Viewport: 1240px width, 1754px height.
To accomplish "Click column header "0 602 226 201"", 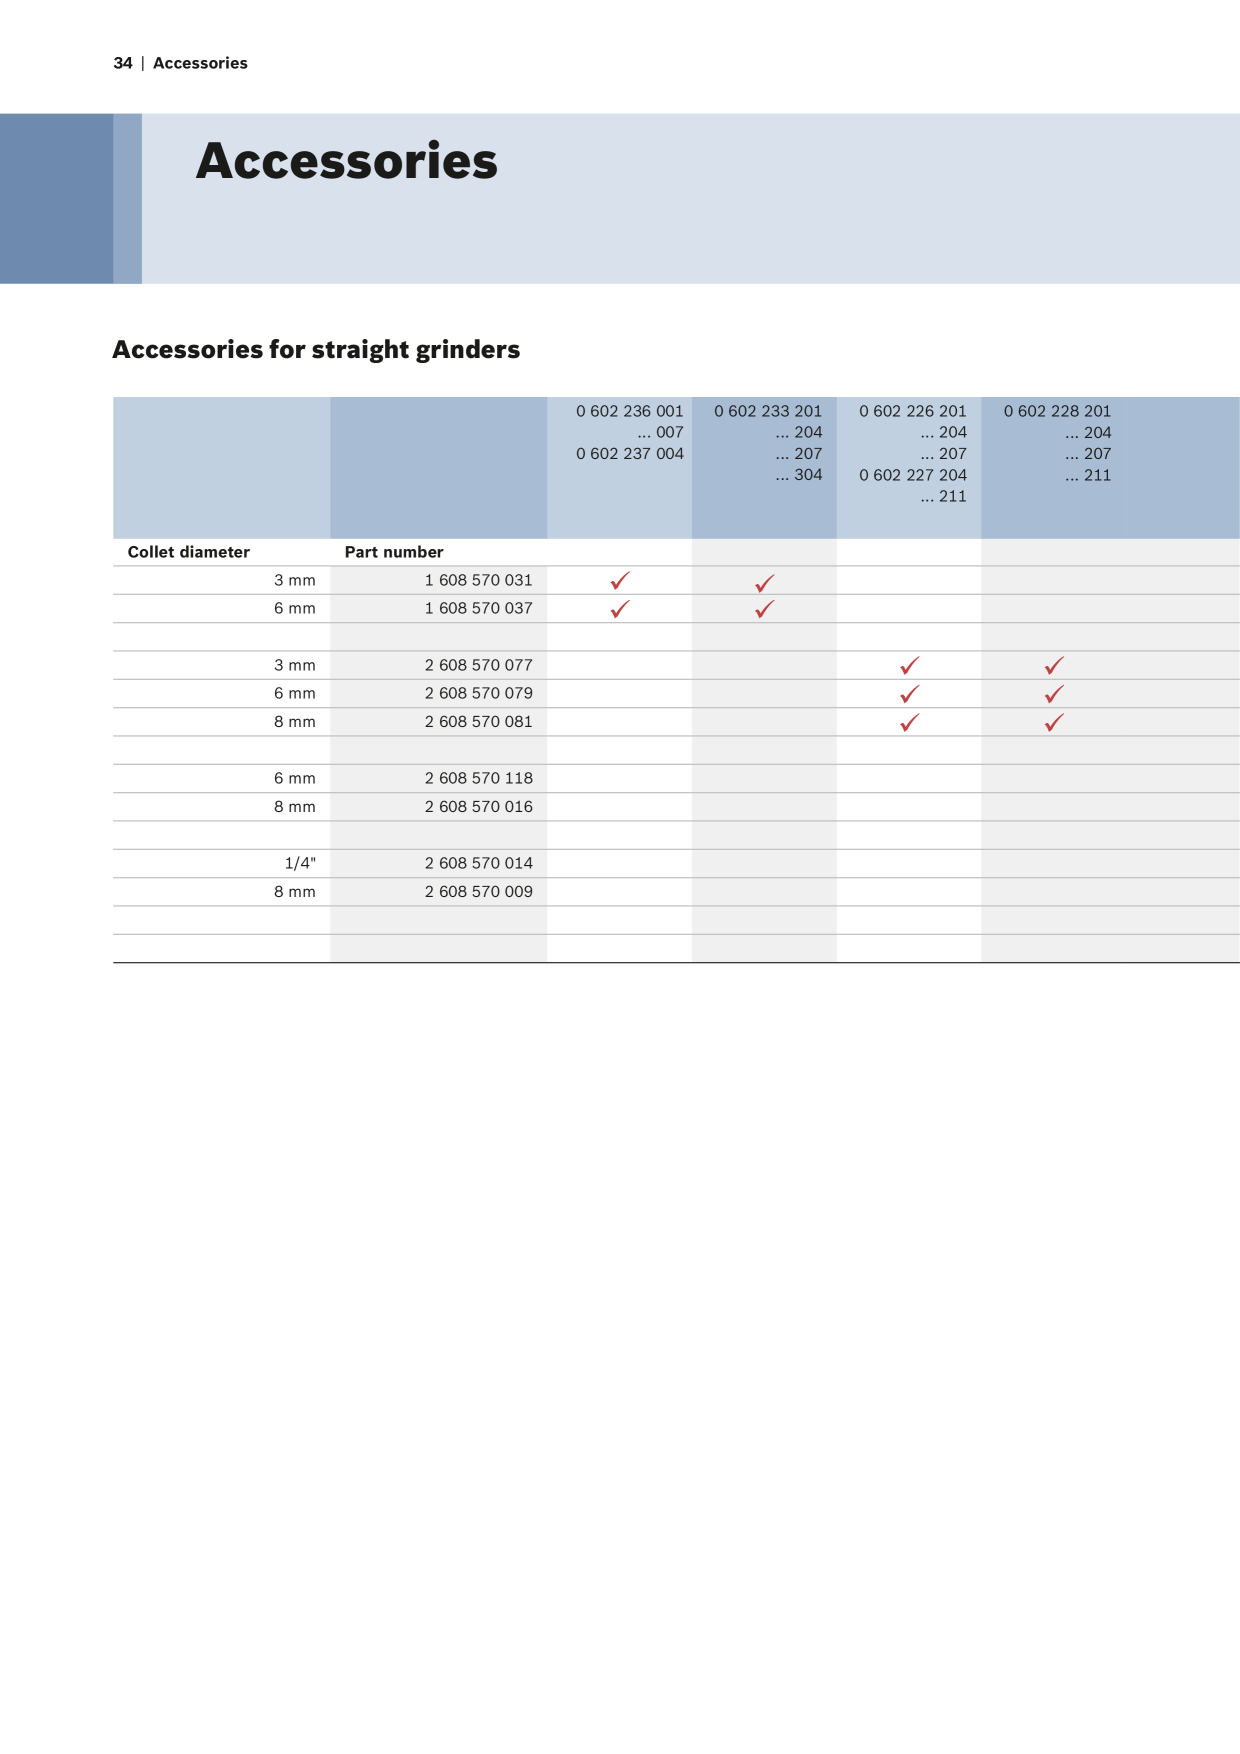I will point(913,411).
